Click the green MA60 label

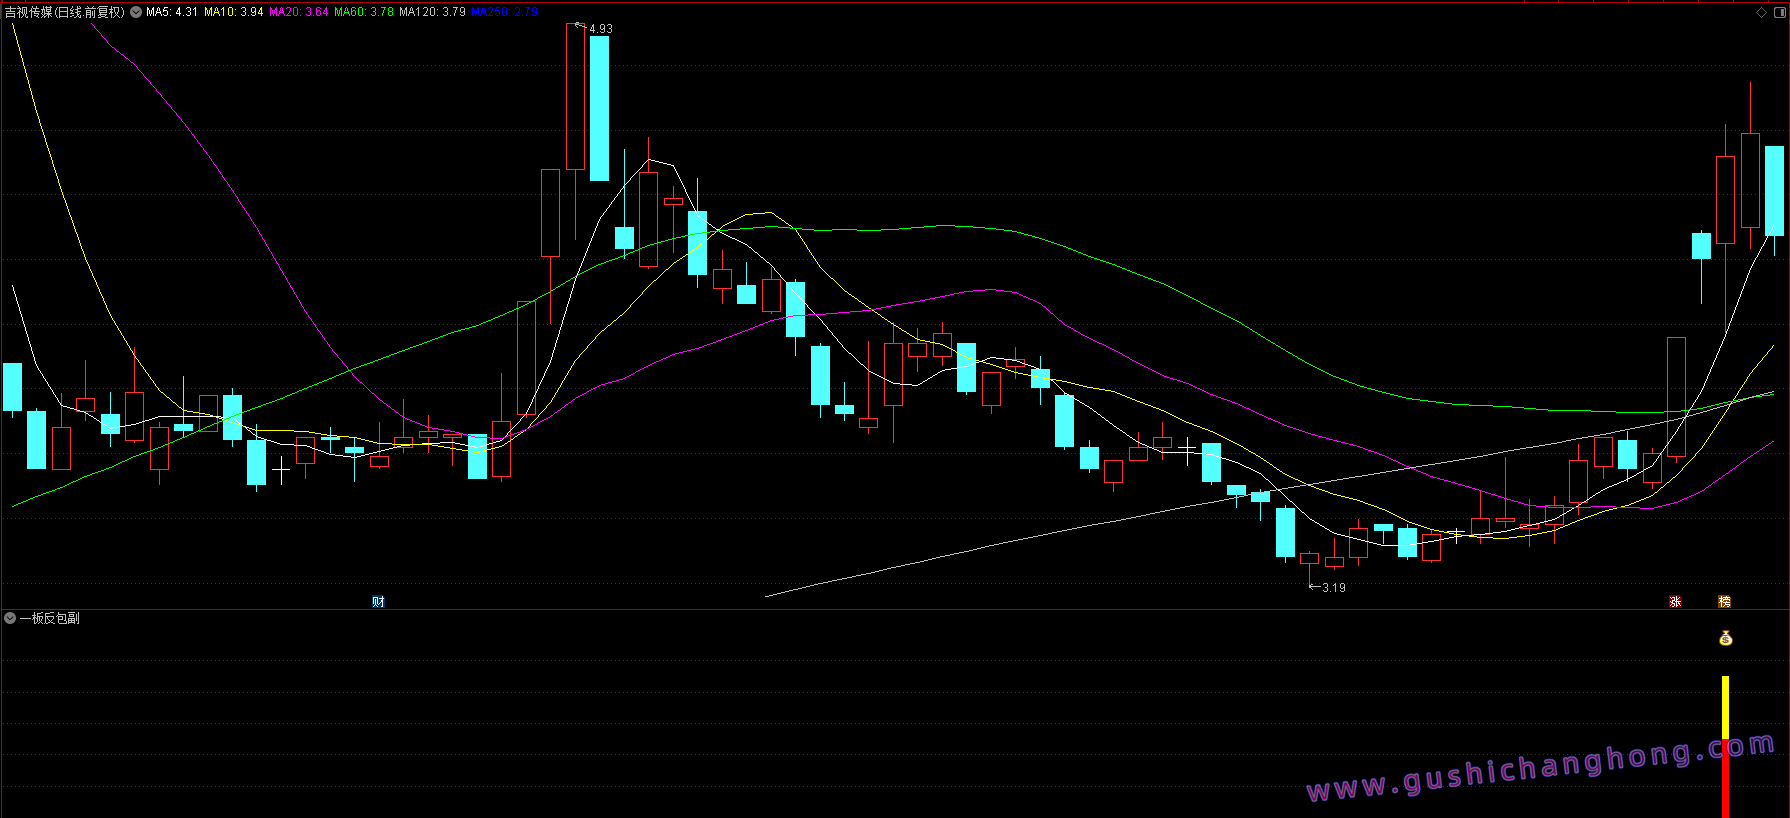[x=364, y=12]
